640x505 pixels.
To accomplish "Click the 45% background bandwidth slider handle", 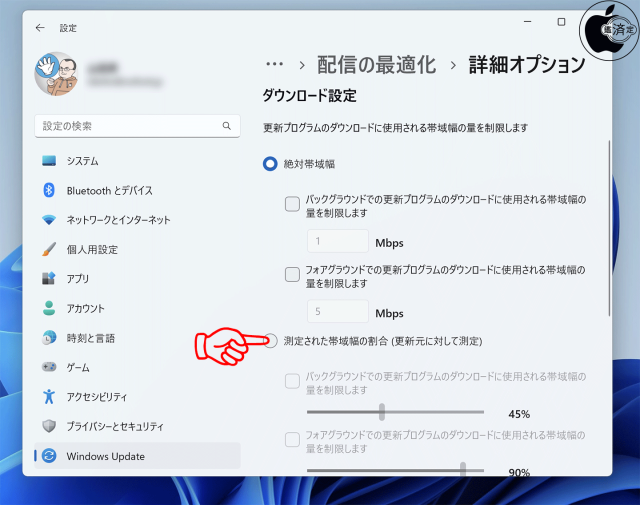I will coord(382,412).
